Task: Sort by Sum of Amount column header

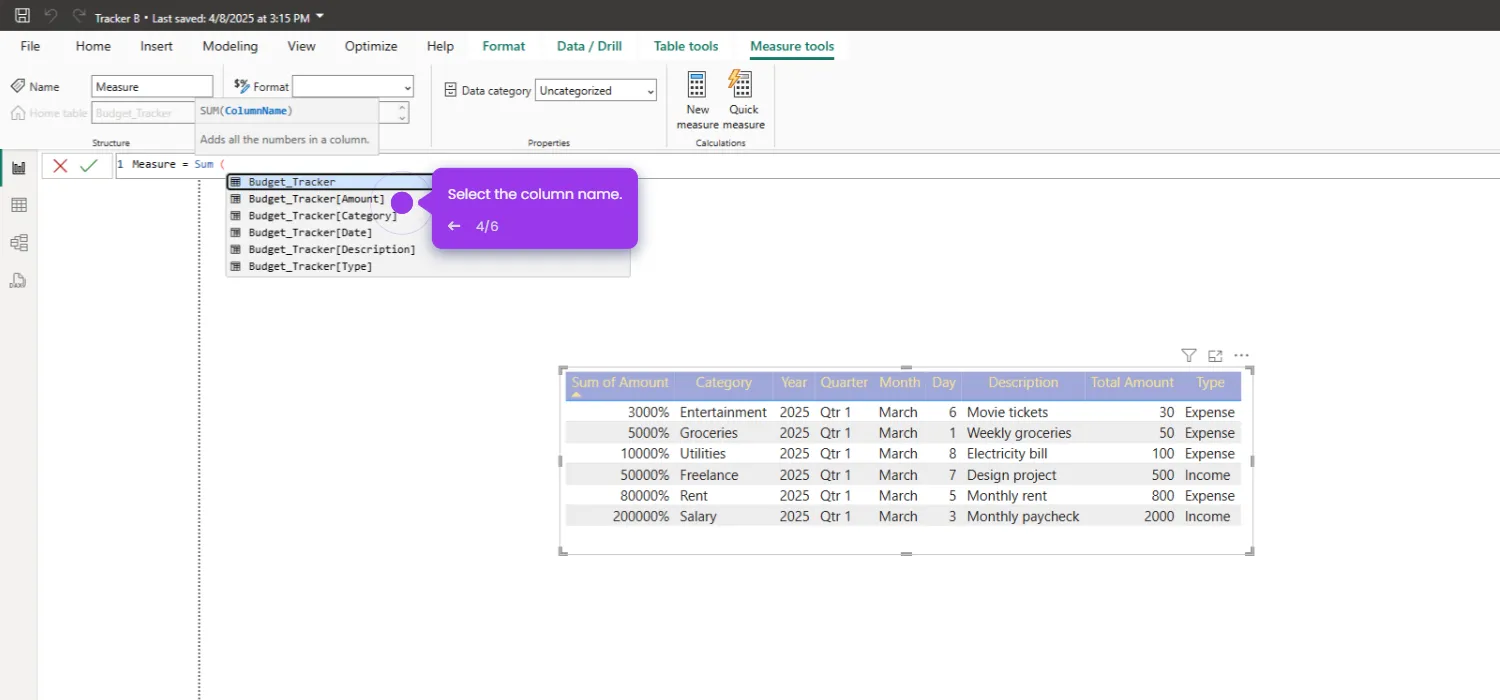Action: [620, 383]
